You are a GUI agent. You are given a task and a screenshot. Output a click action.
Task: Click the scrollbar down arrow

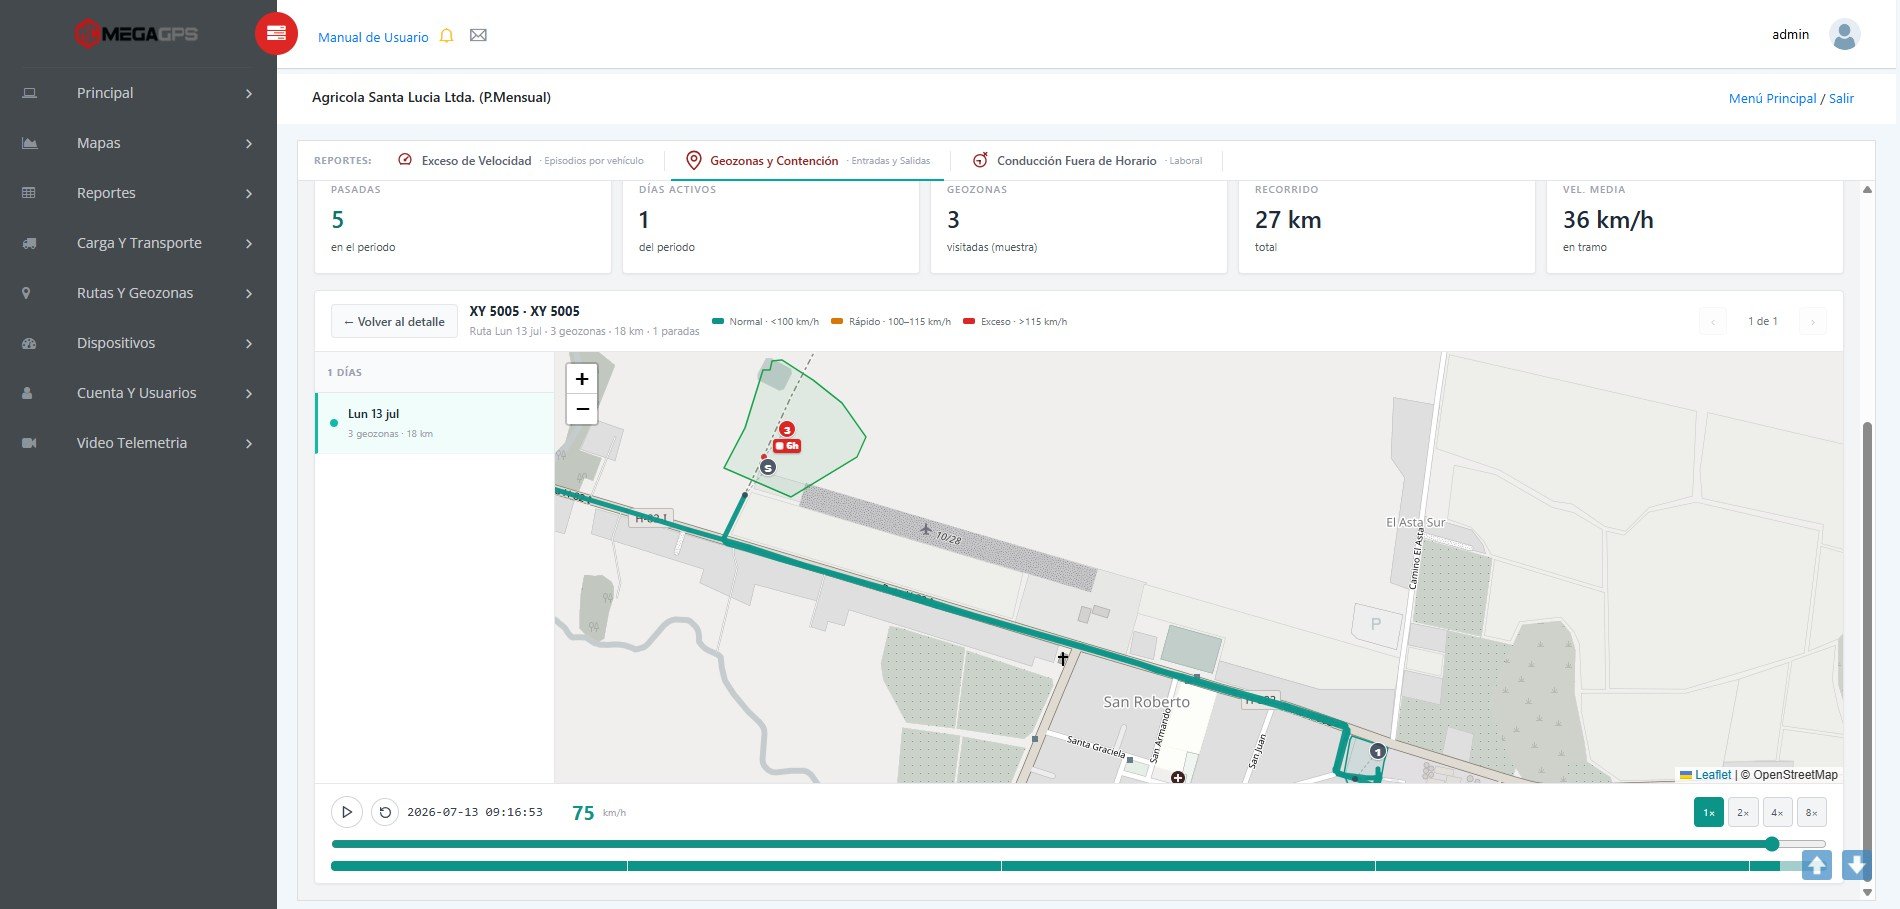1867,892
